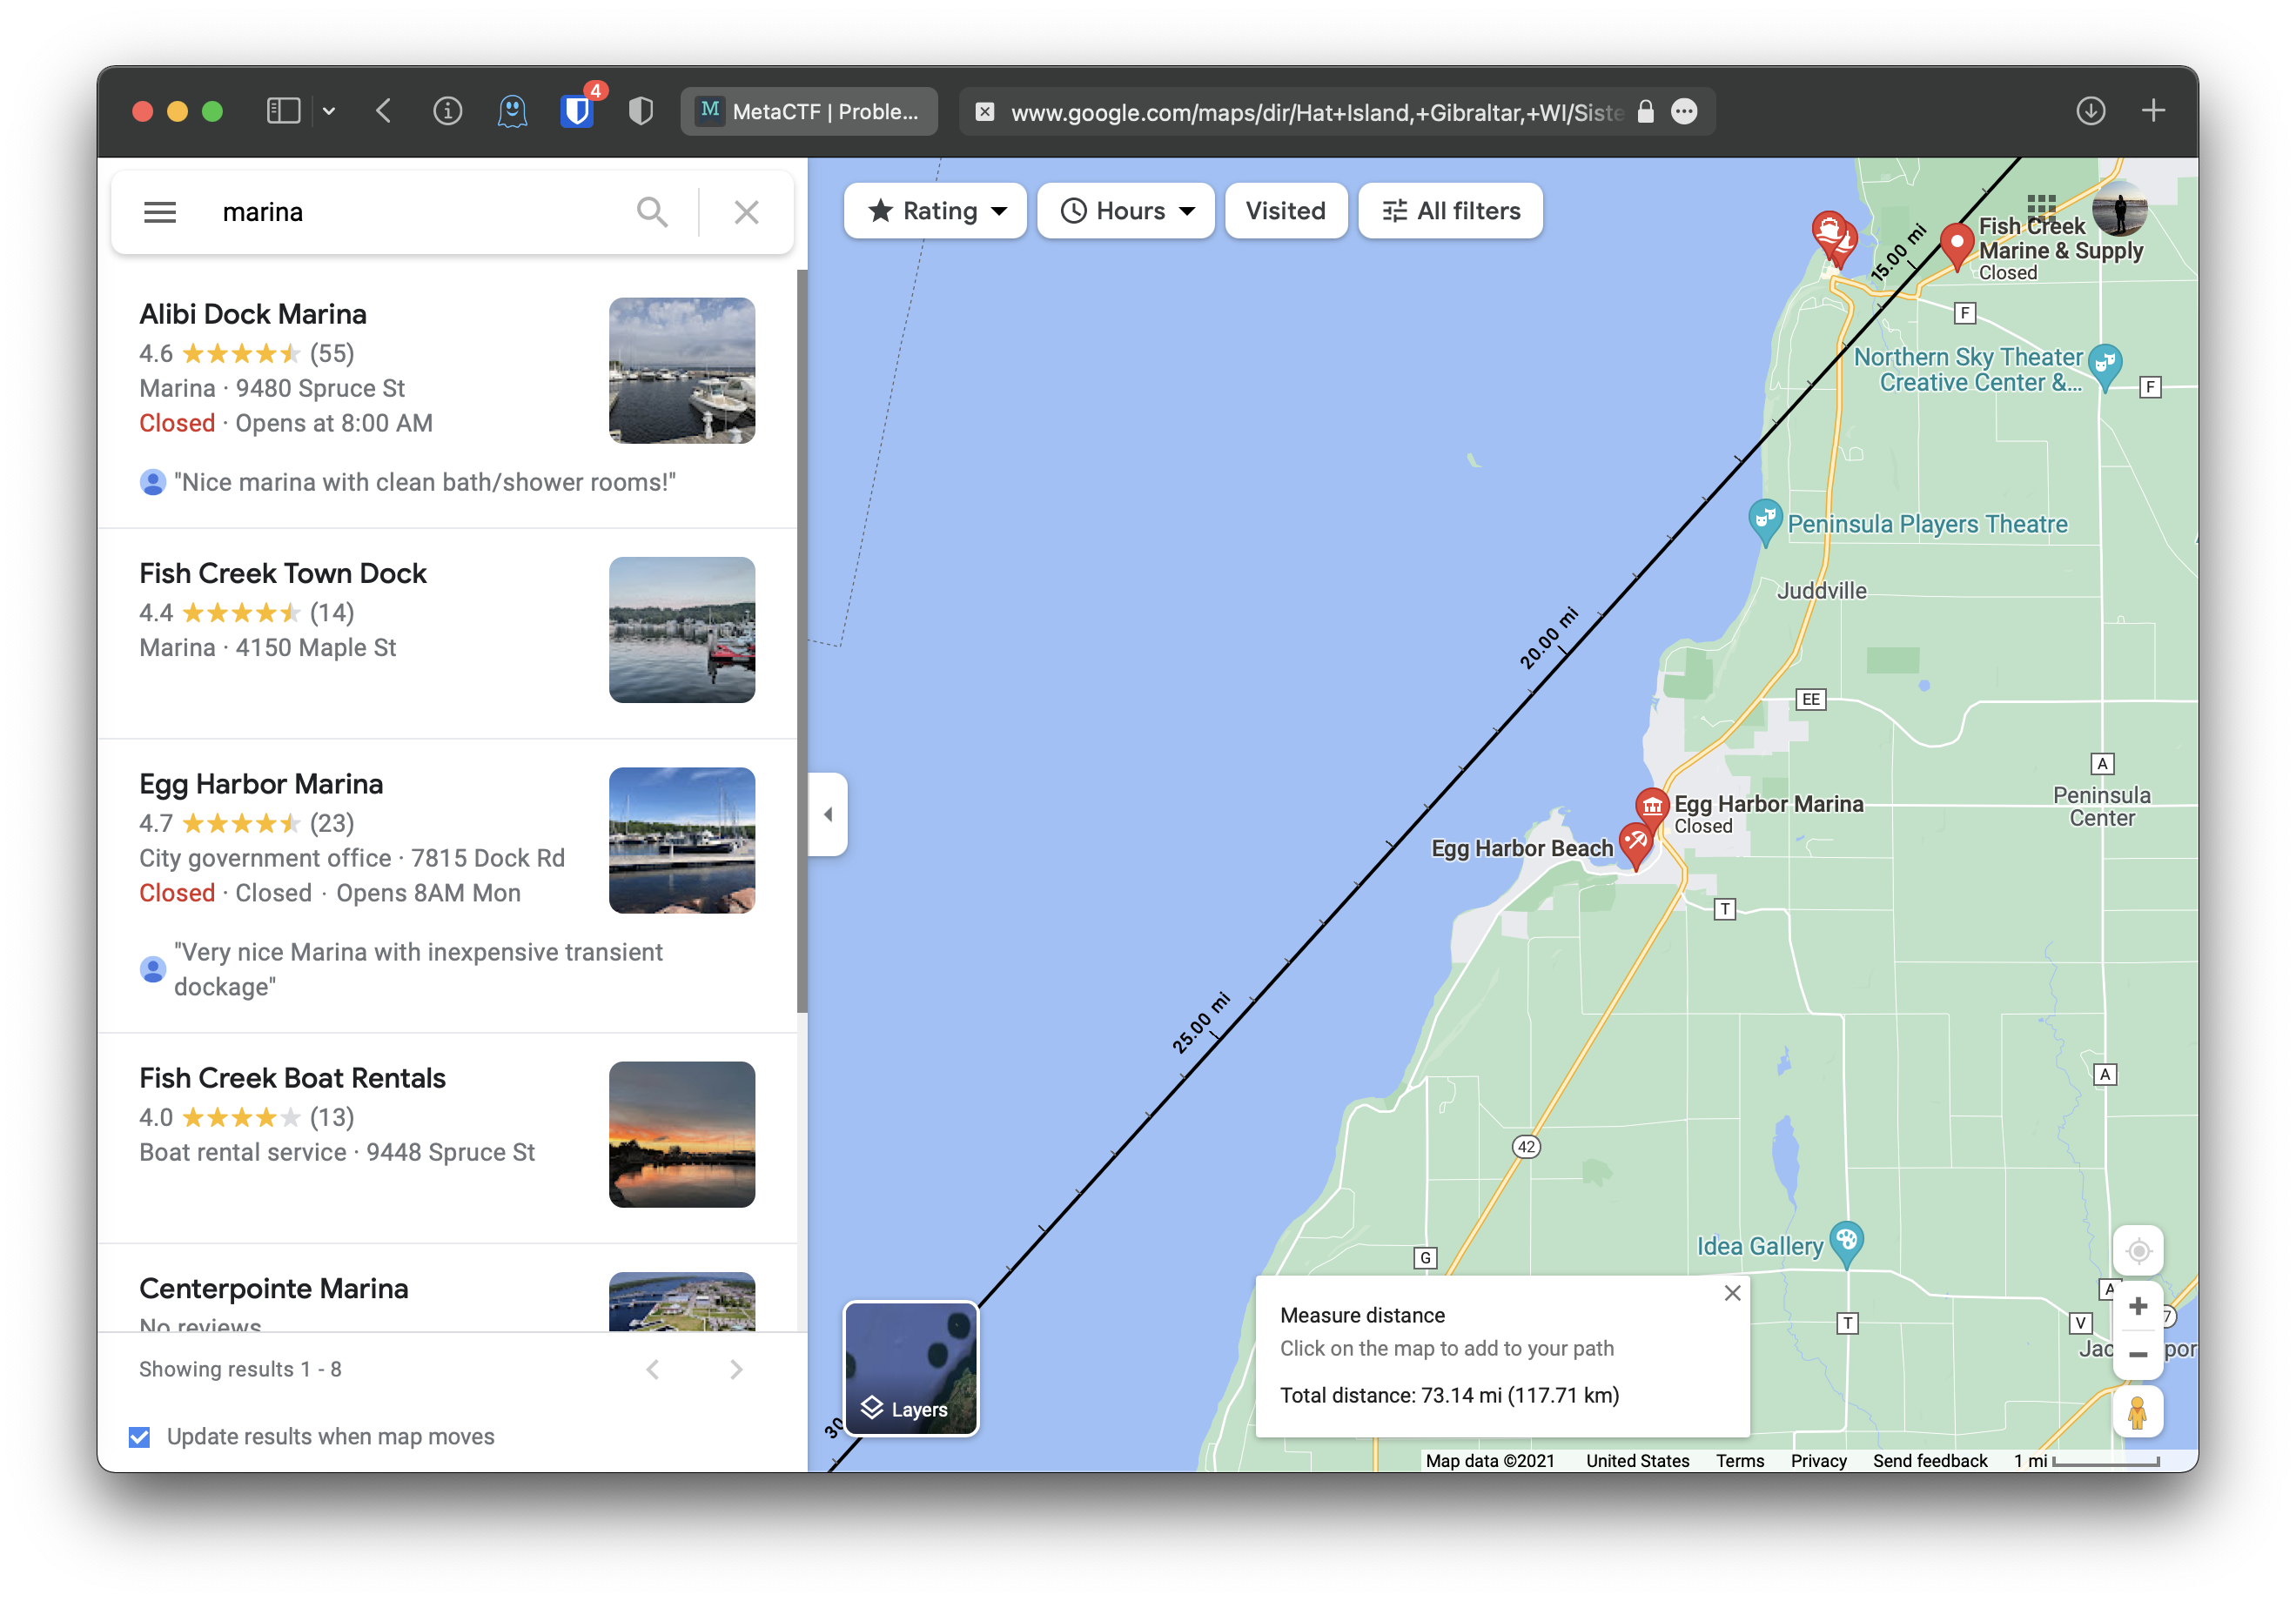This screenshot has width=2296, height=1601.
Task: Click Egg Harbor Marina's '7815 Dock Rd' address
Action: point(488,858)
